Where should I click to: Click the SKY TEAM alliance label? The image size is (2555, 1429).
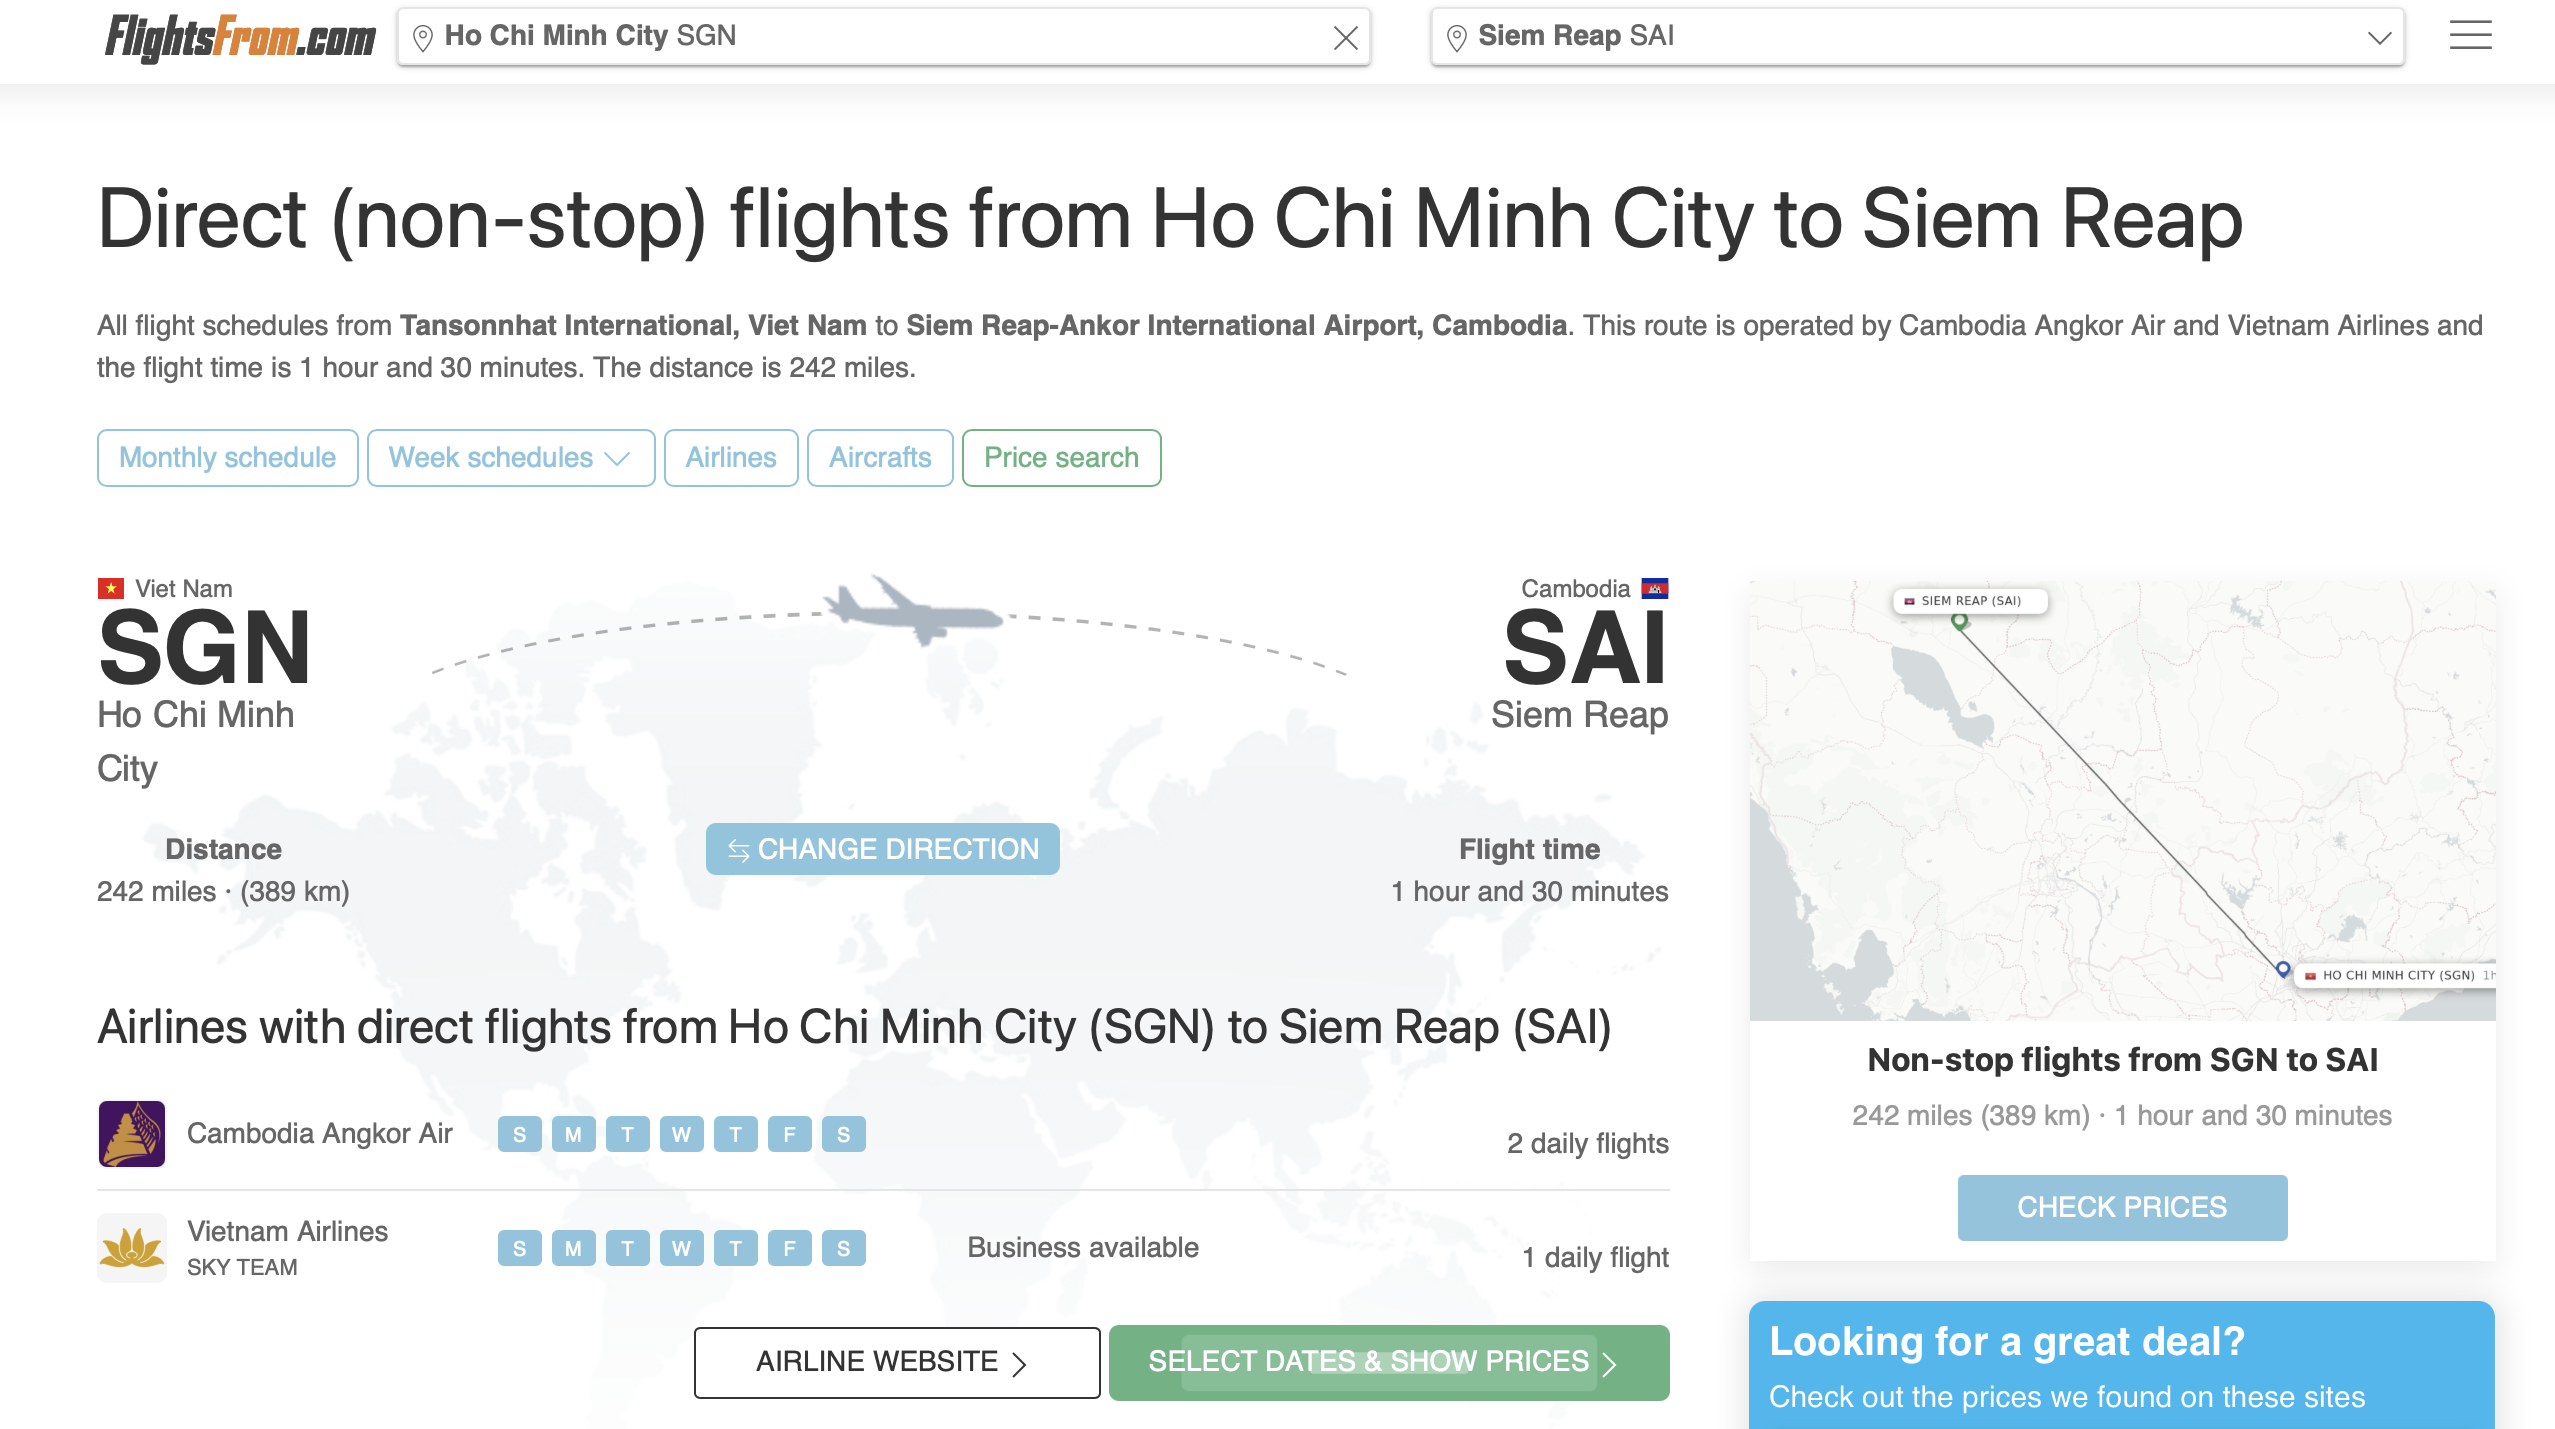(x=242, y=1267)
